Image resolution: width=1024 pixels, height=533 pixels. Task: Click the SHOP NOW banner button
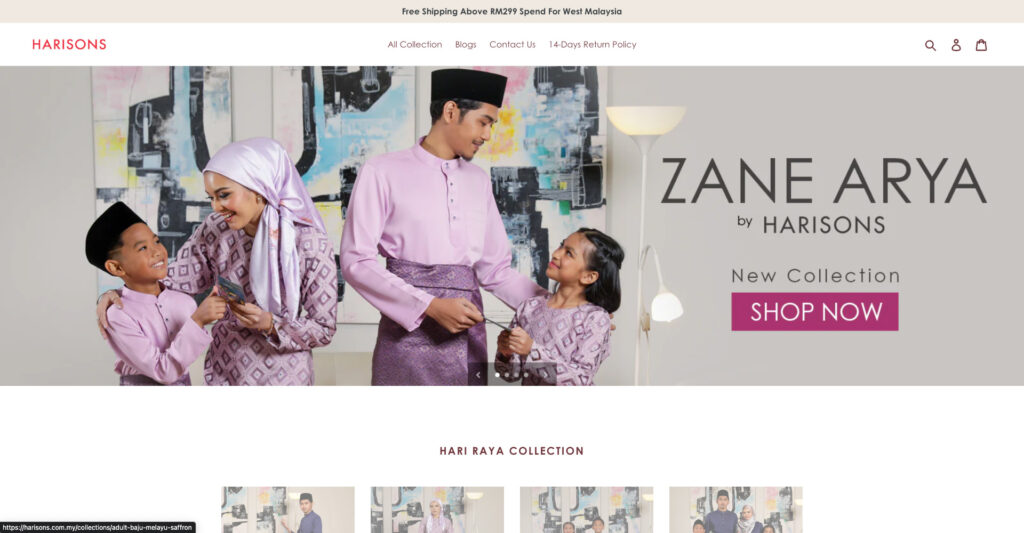click(814, 312)
